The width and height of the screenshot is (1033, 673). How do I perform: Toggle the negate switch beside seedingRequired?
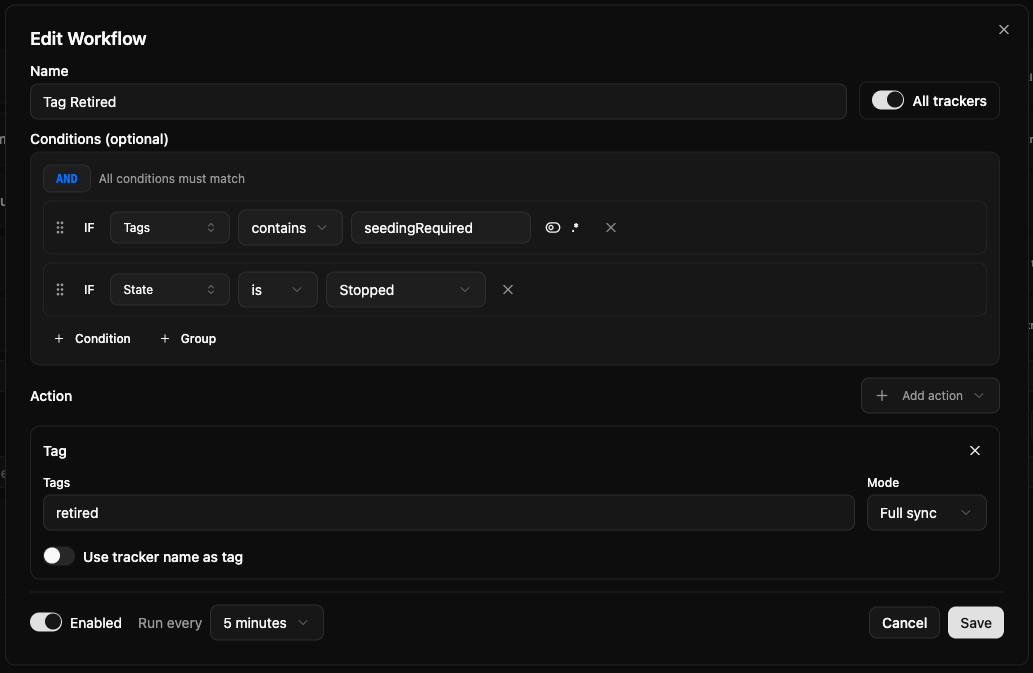pos(553,228)
